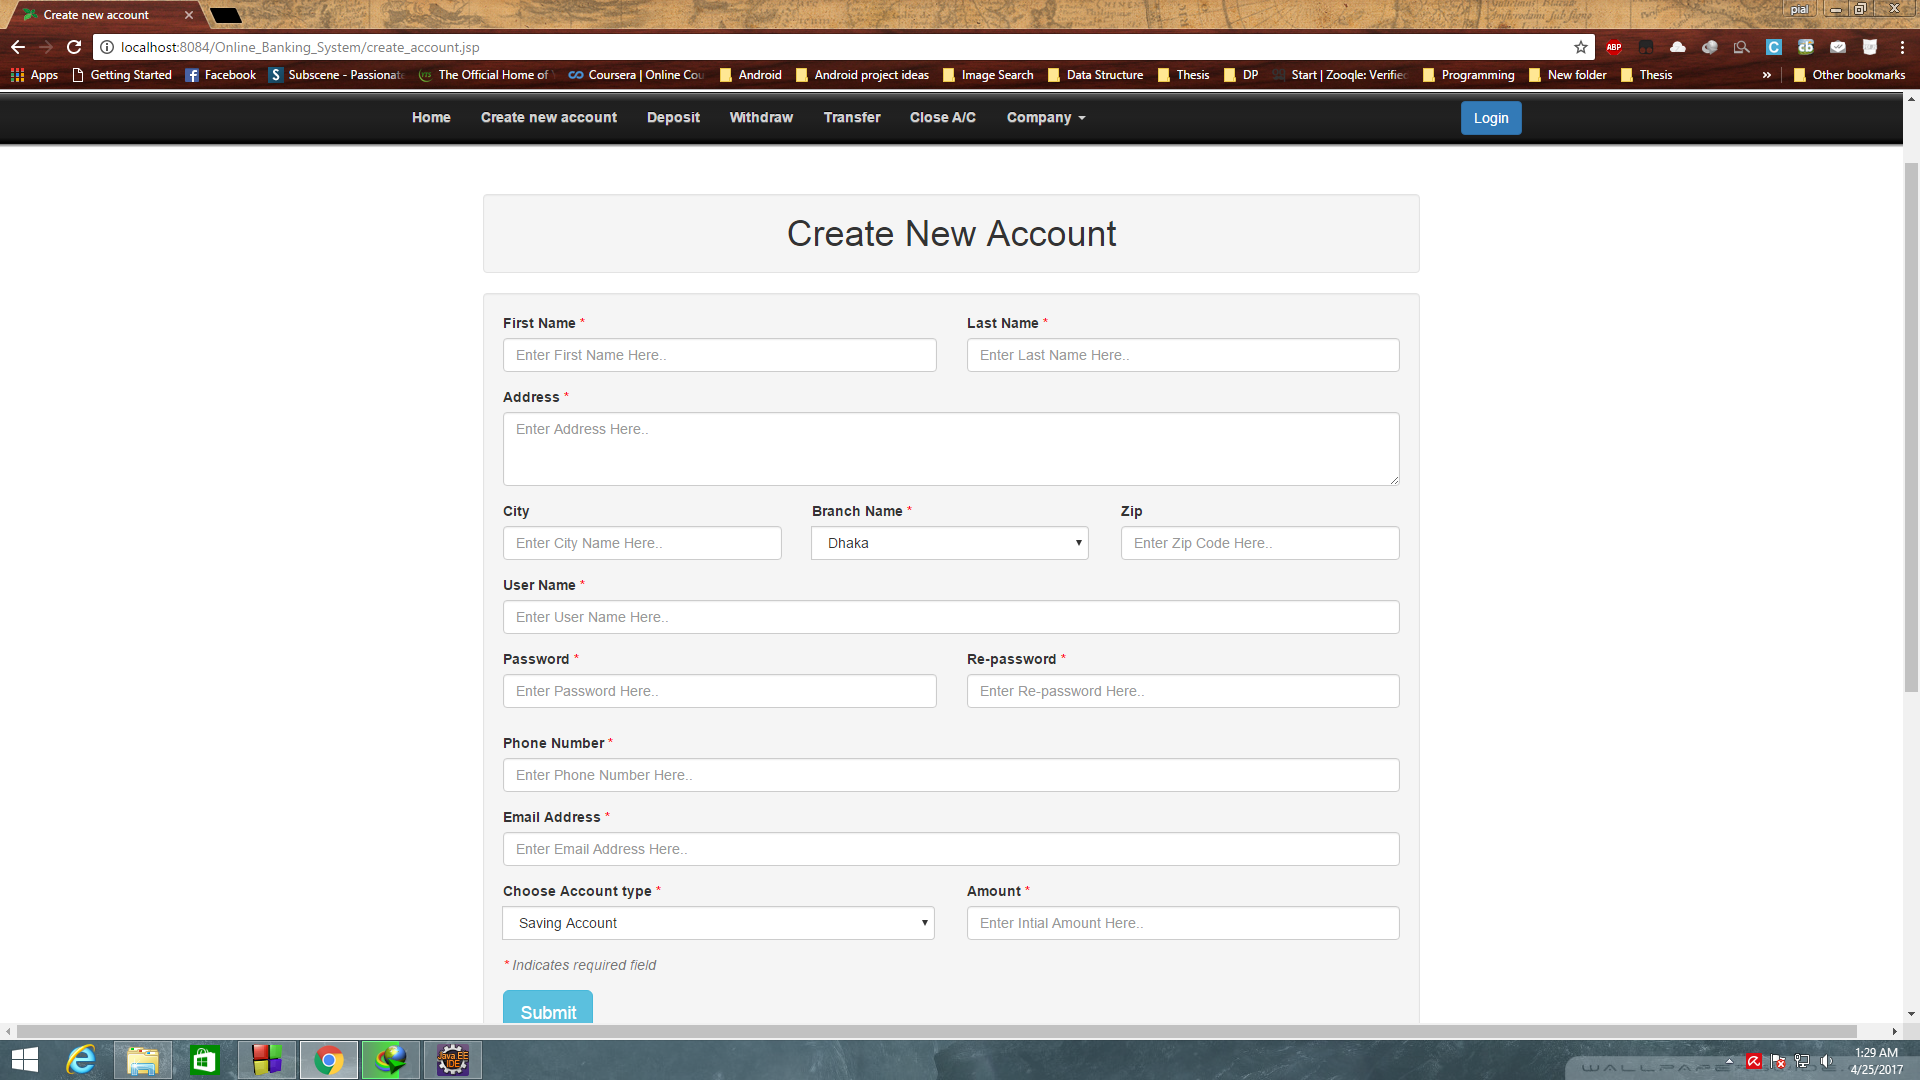Image resolution: width=1920 pixels, height=1080 pixels.
Task: Click the Withdraw navigation icon
Action: (761, 117)
